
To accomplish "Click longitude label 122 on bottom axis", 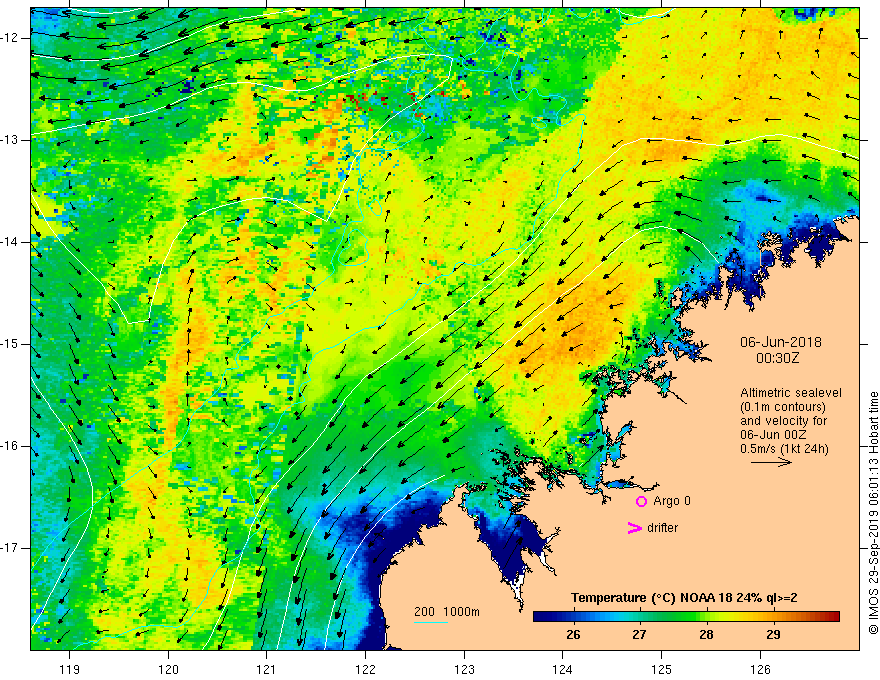I will [x=365, y=669].
